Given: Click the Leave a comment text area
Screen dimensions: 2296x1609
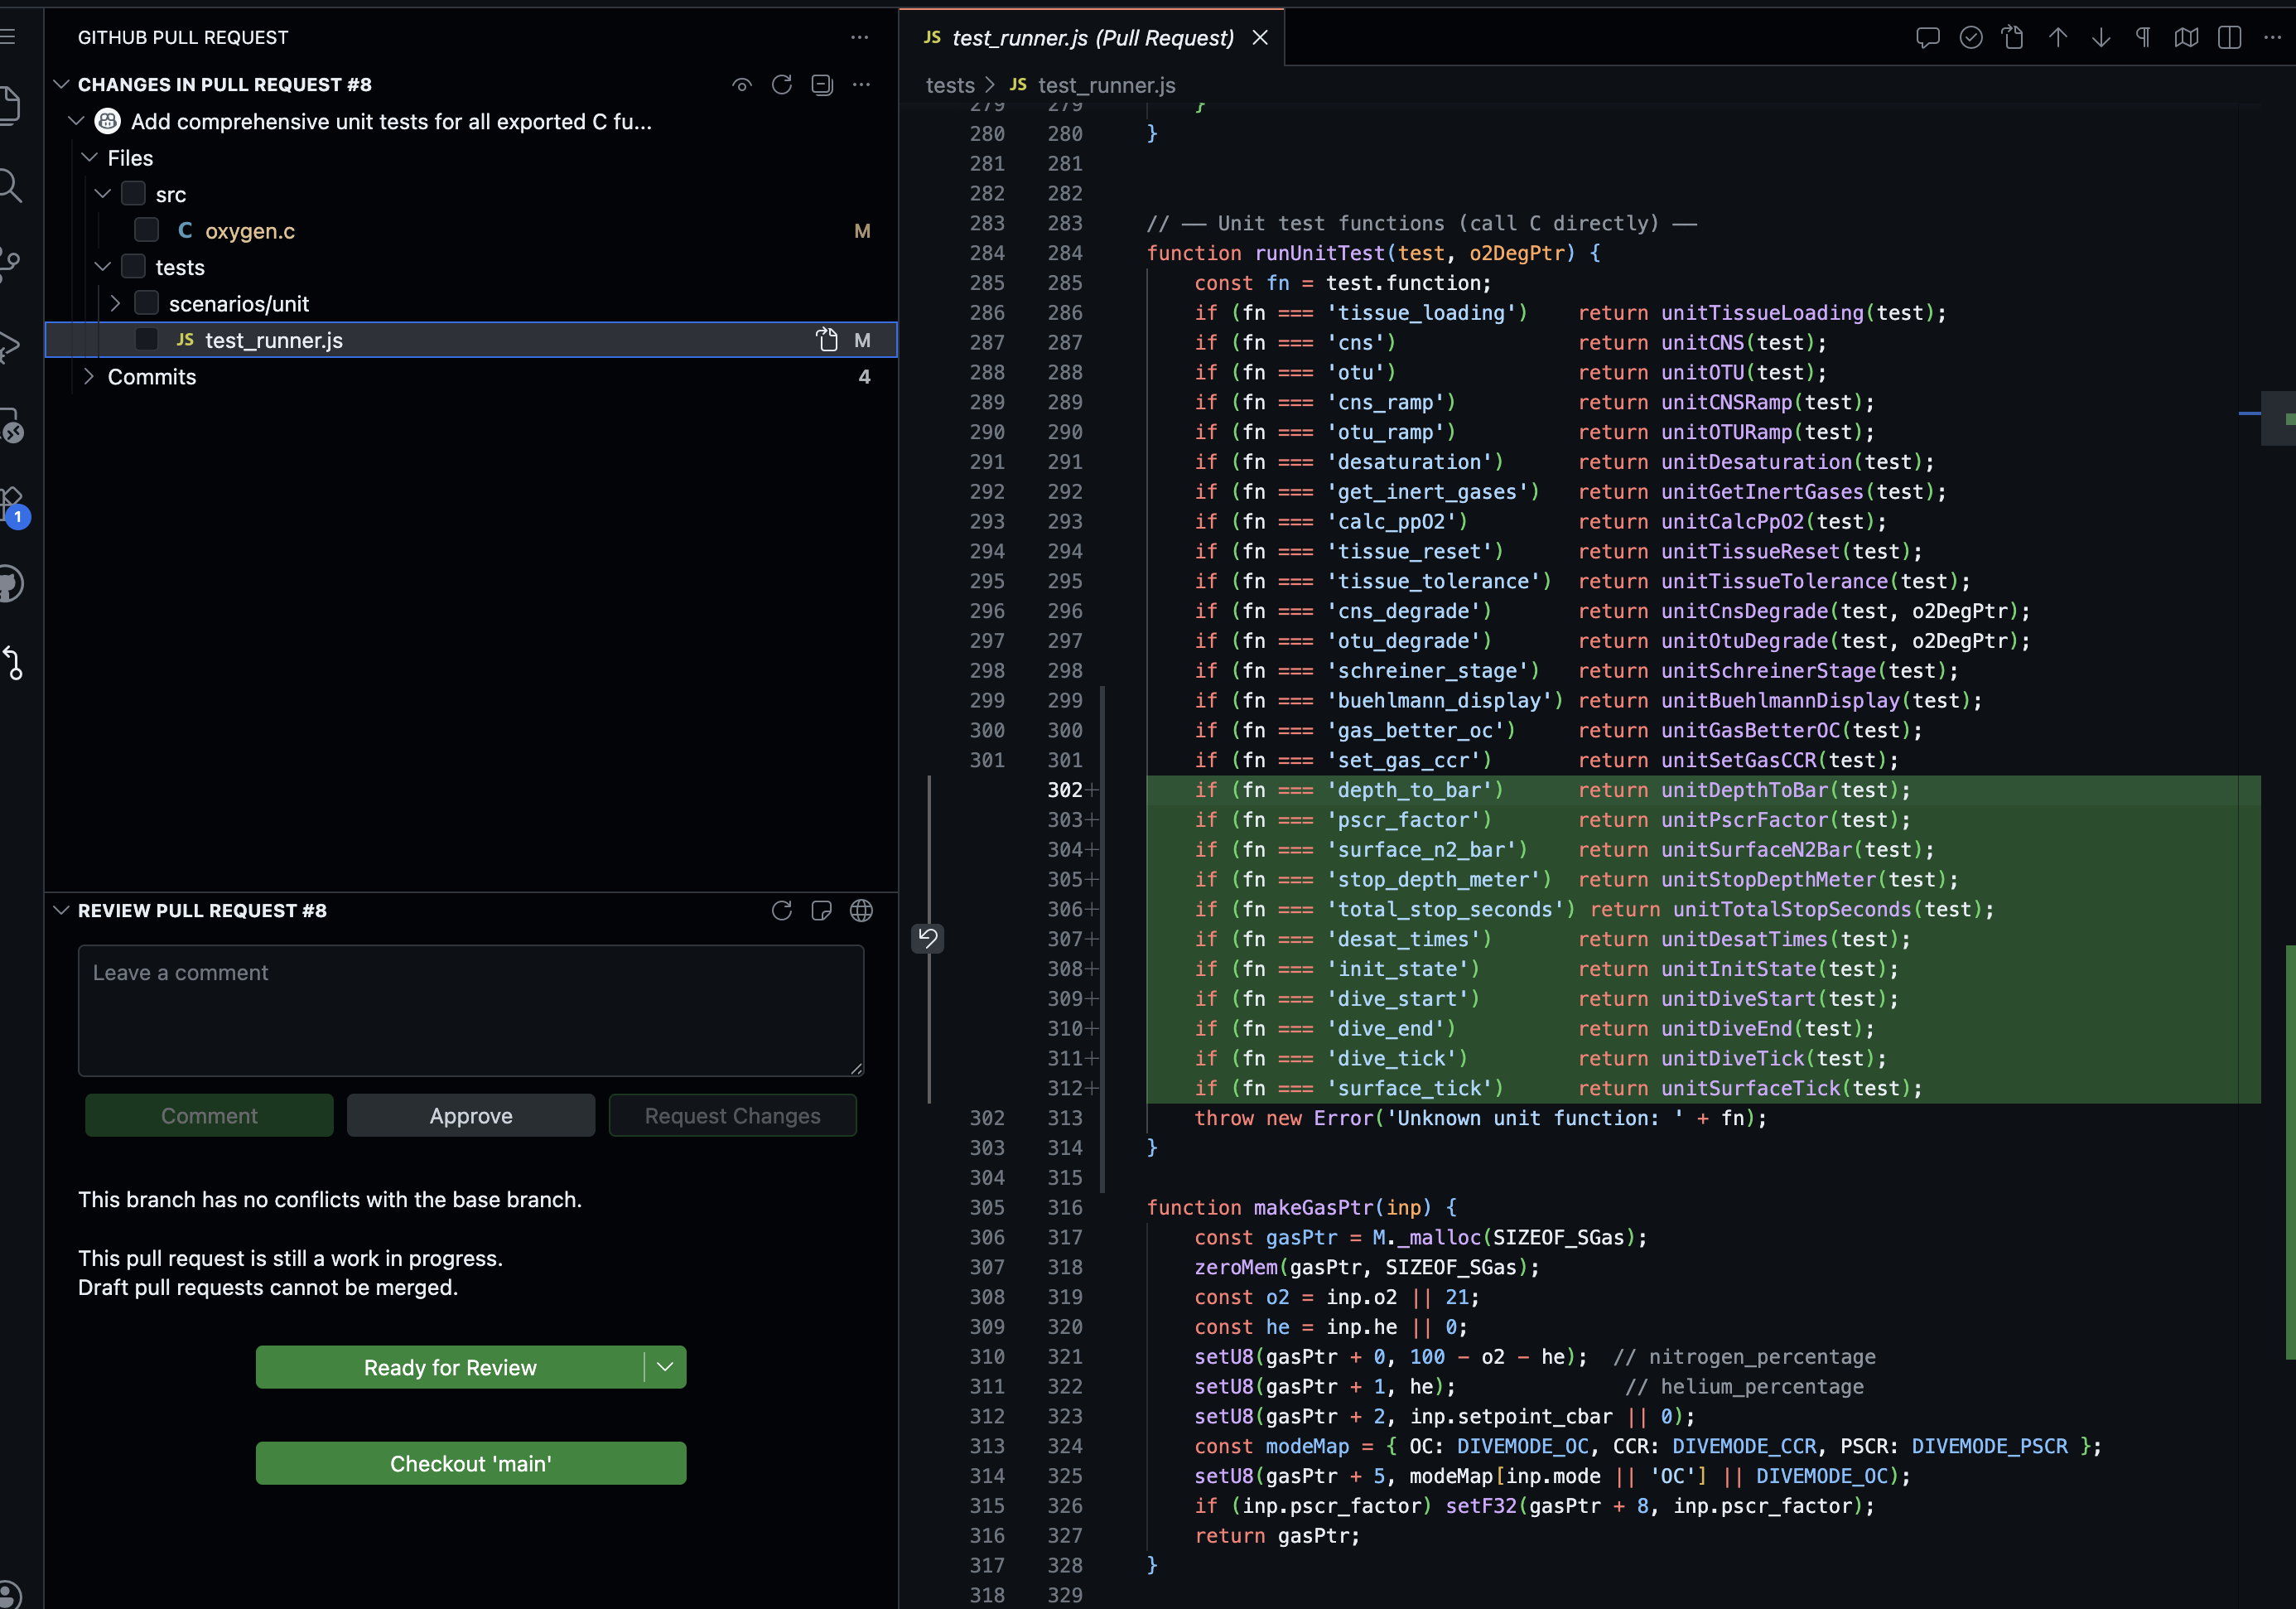Looking at the screenshot, I should (x=471, y=1010).
